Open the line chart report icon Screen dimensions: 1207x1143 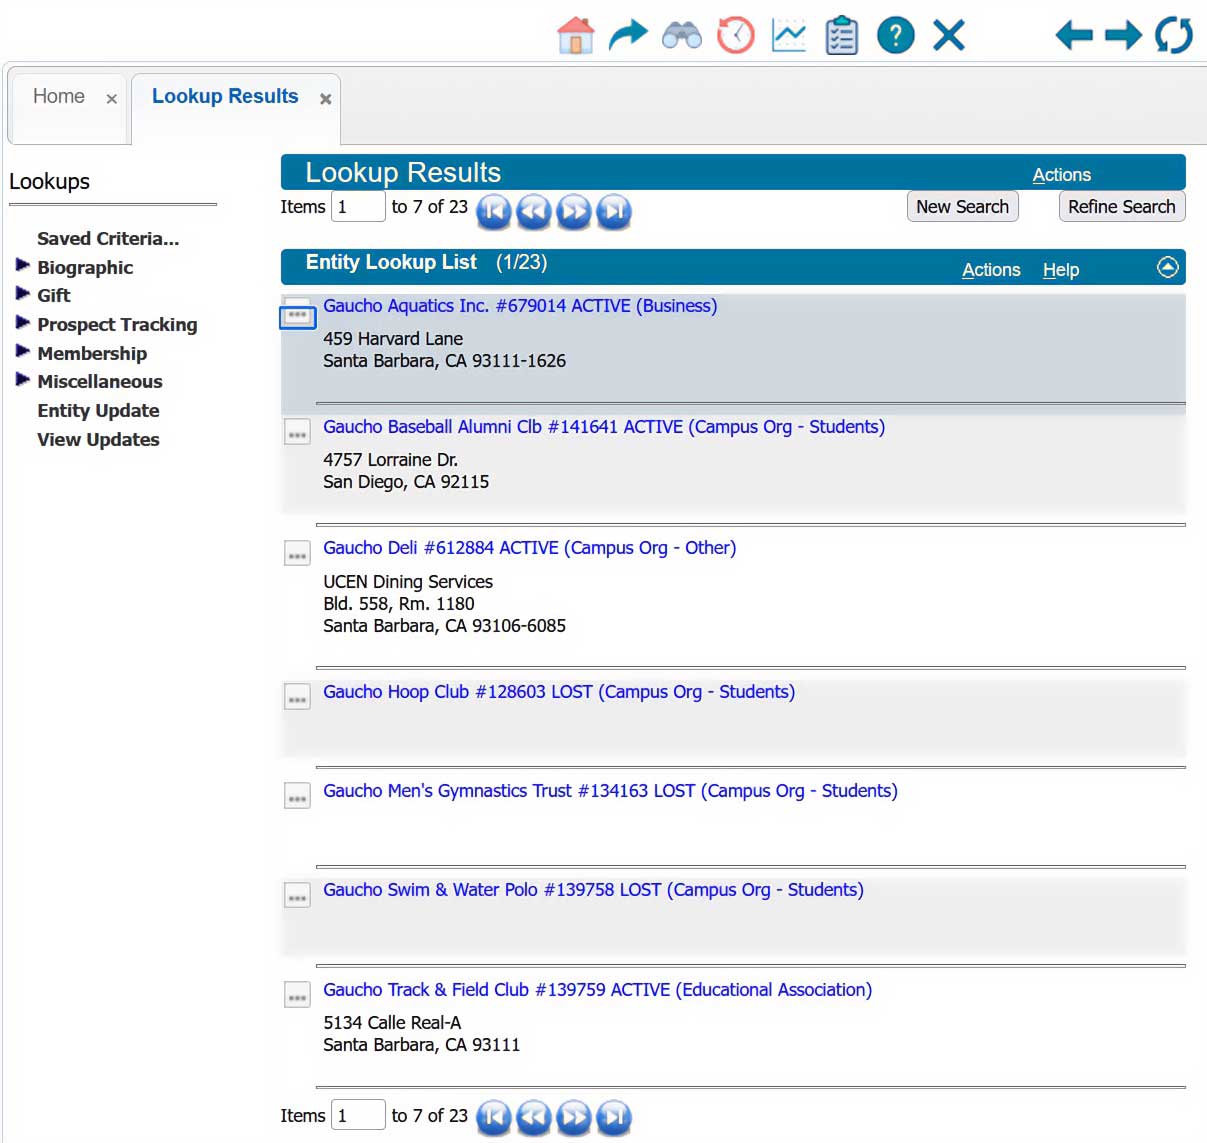point(789,36)
